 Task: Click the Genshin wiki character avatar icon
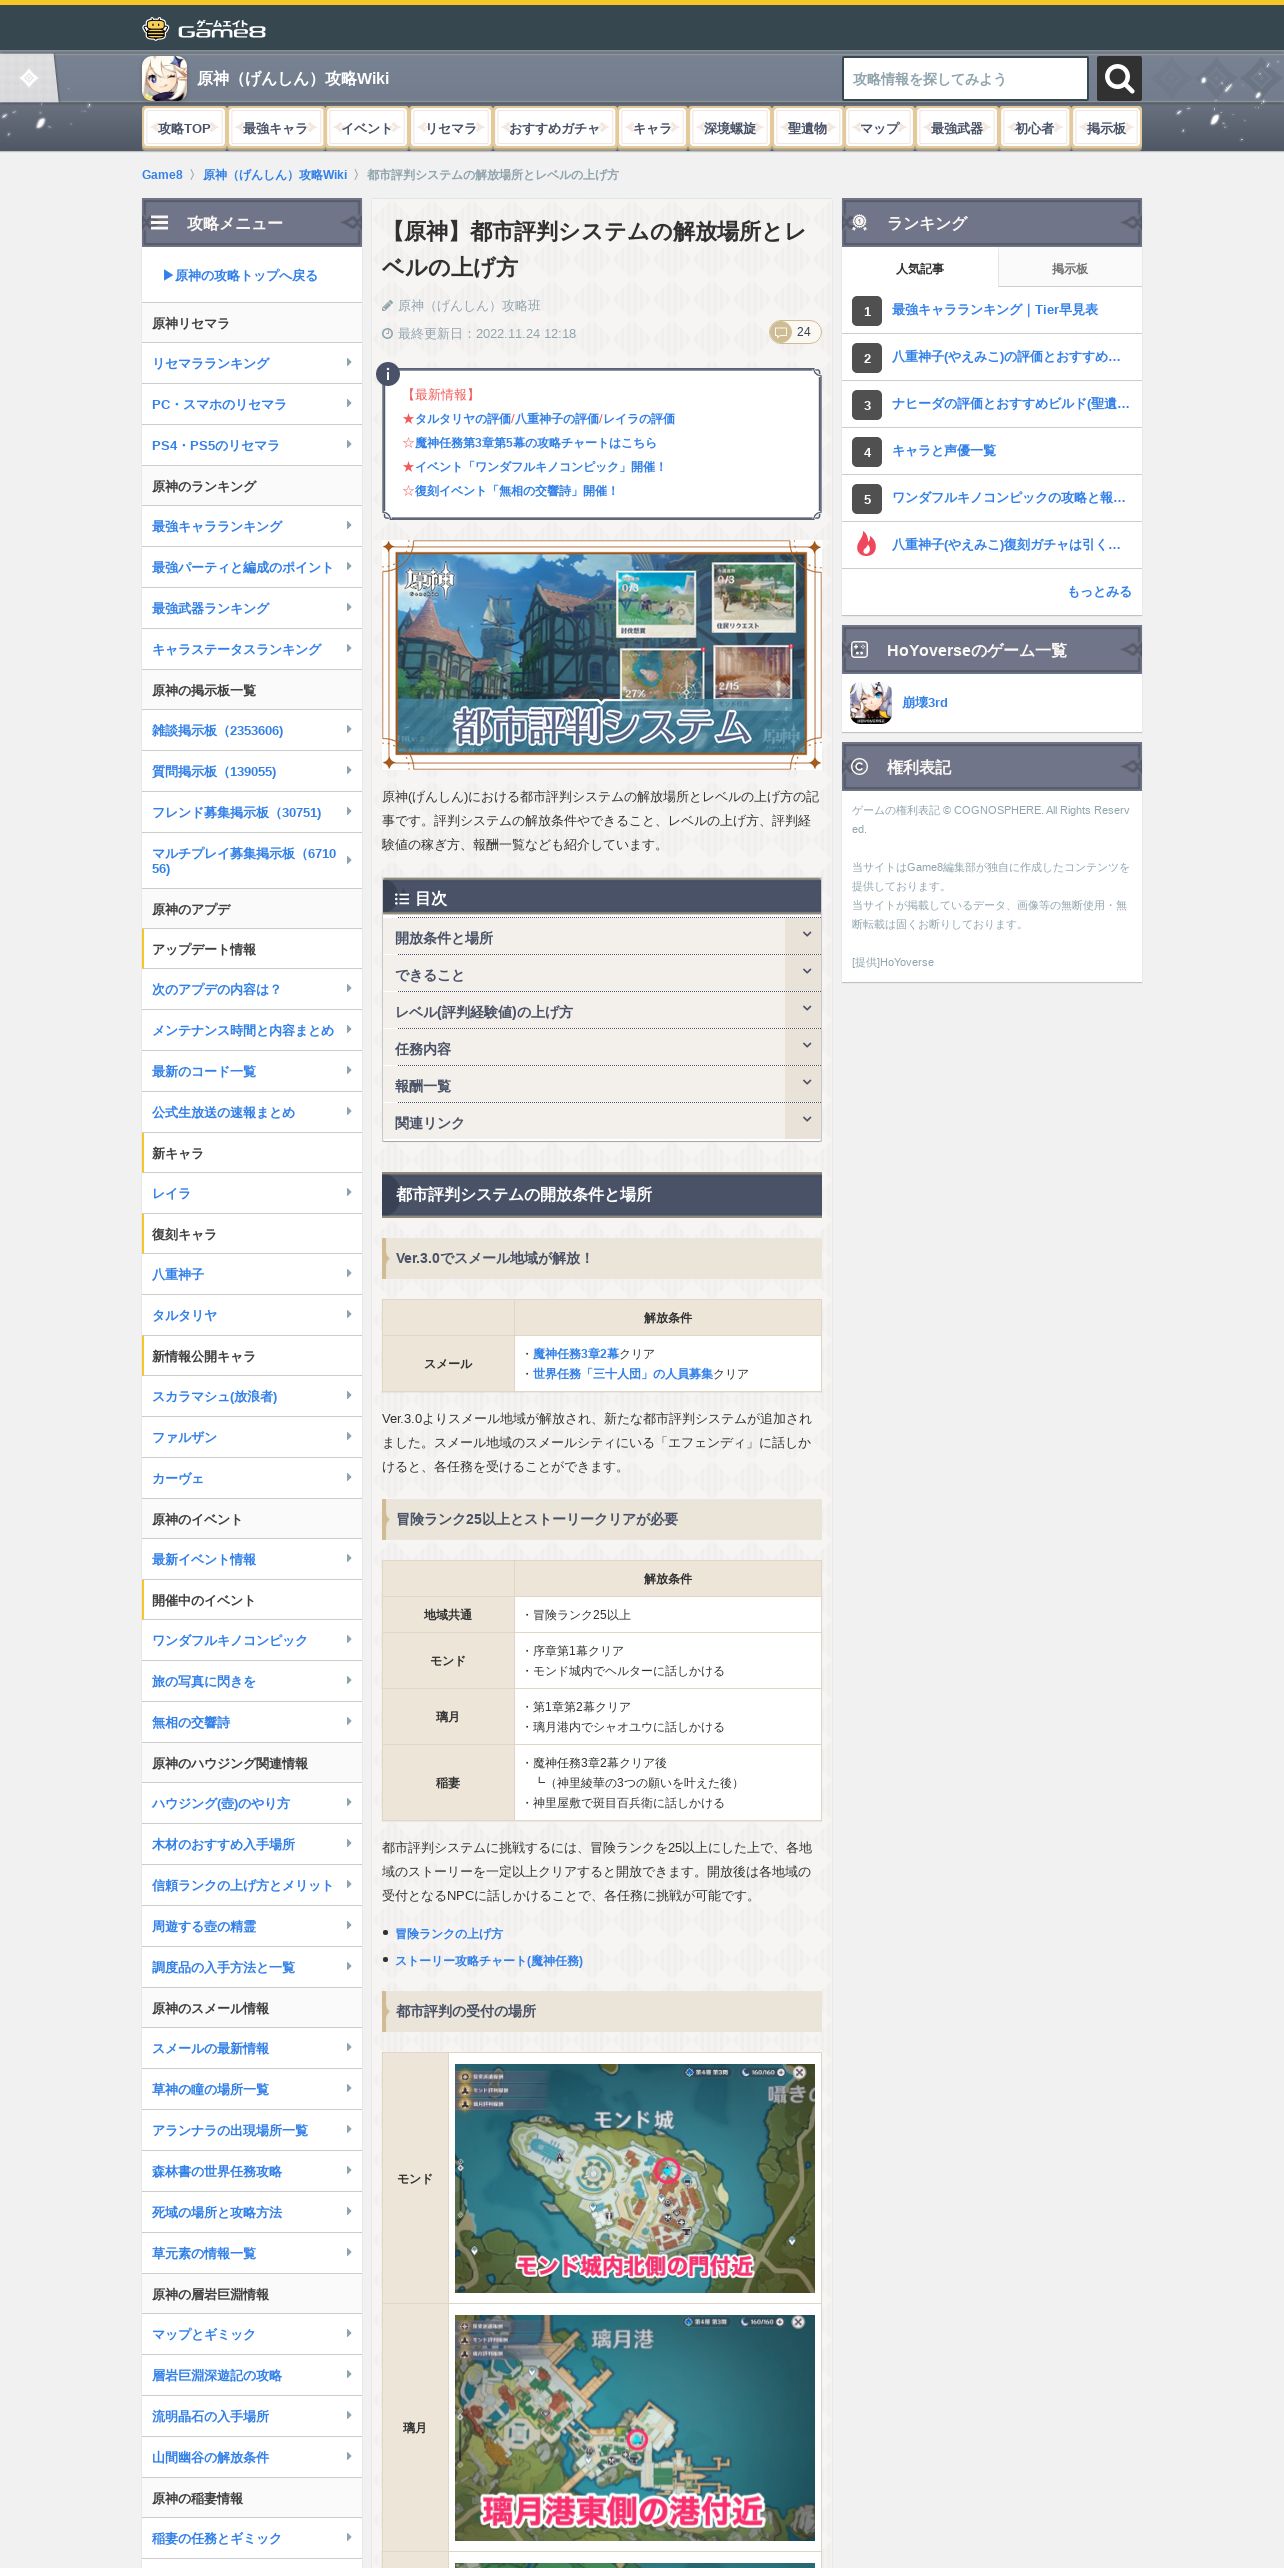point(164,78)
